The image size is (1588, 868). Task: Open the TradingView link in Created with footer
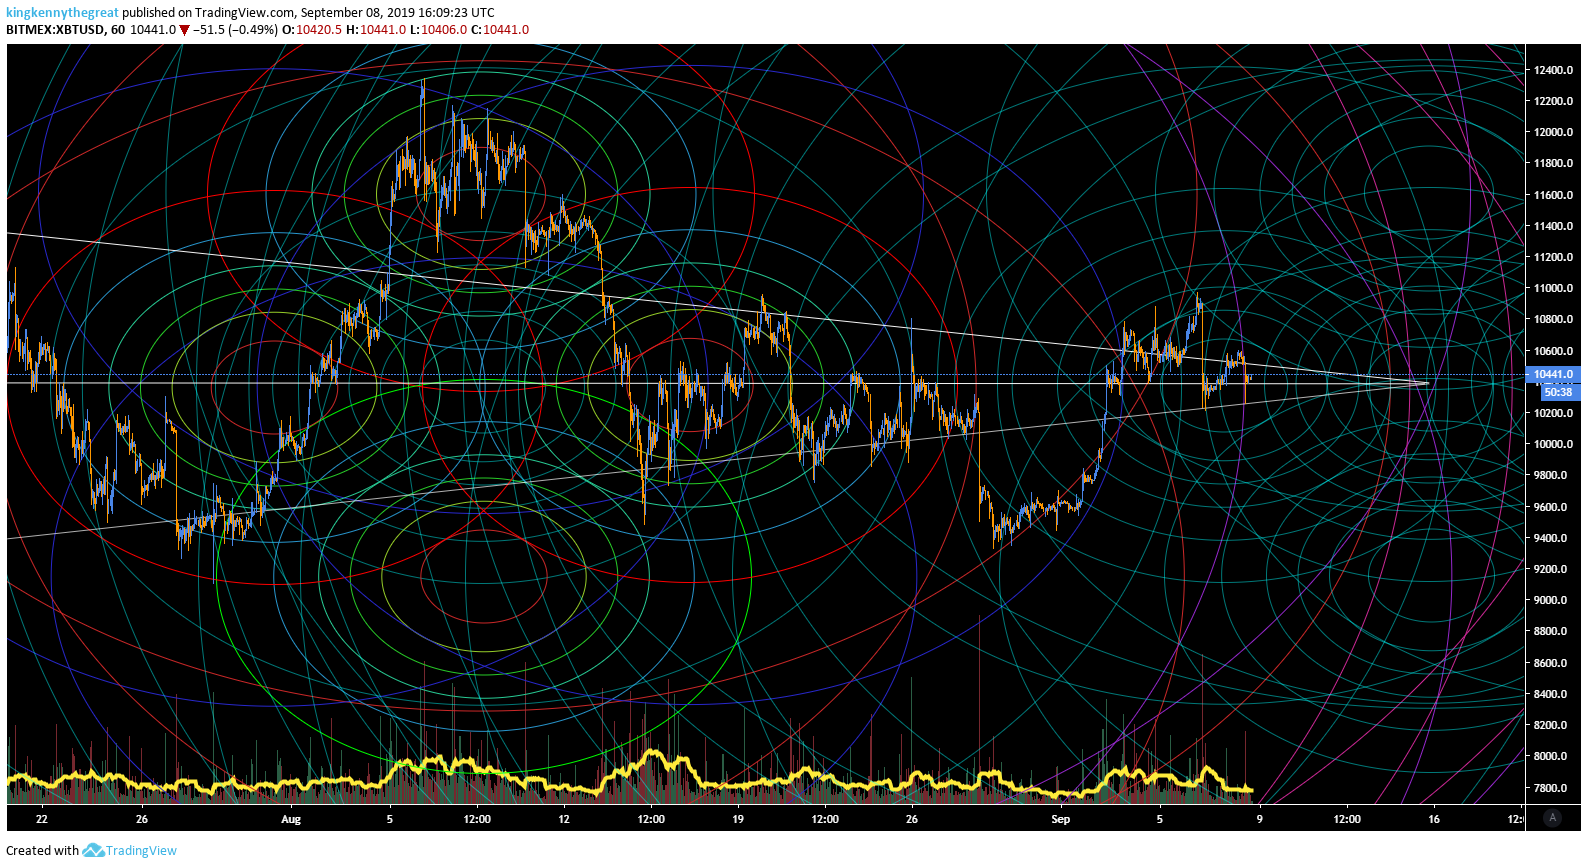pyautogui.click(x=141, y=851)
